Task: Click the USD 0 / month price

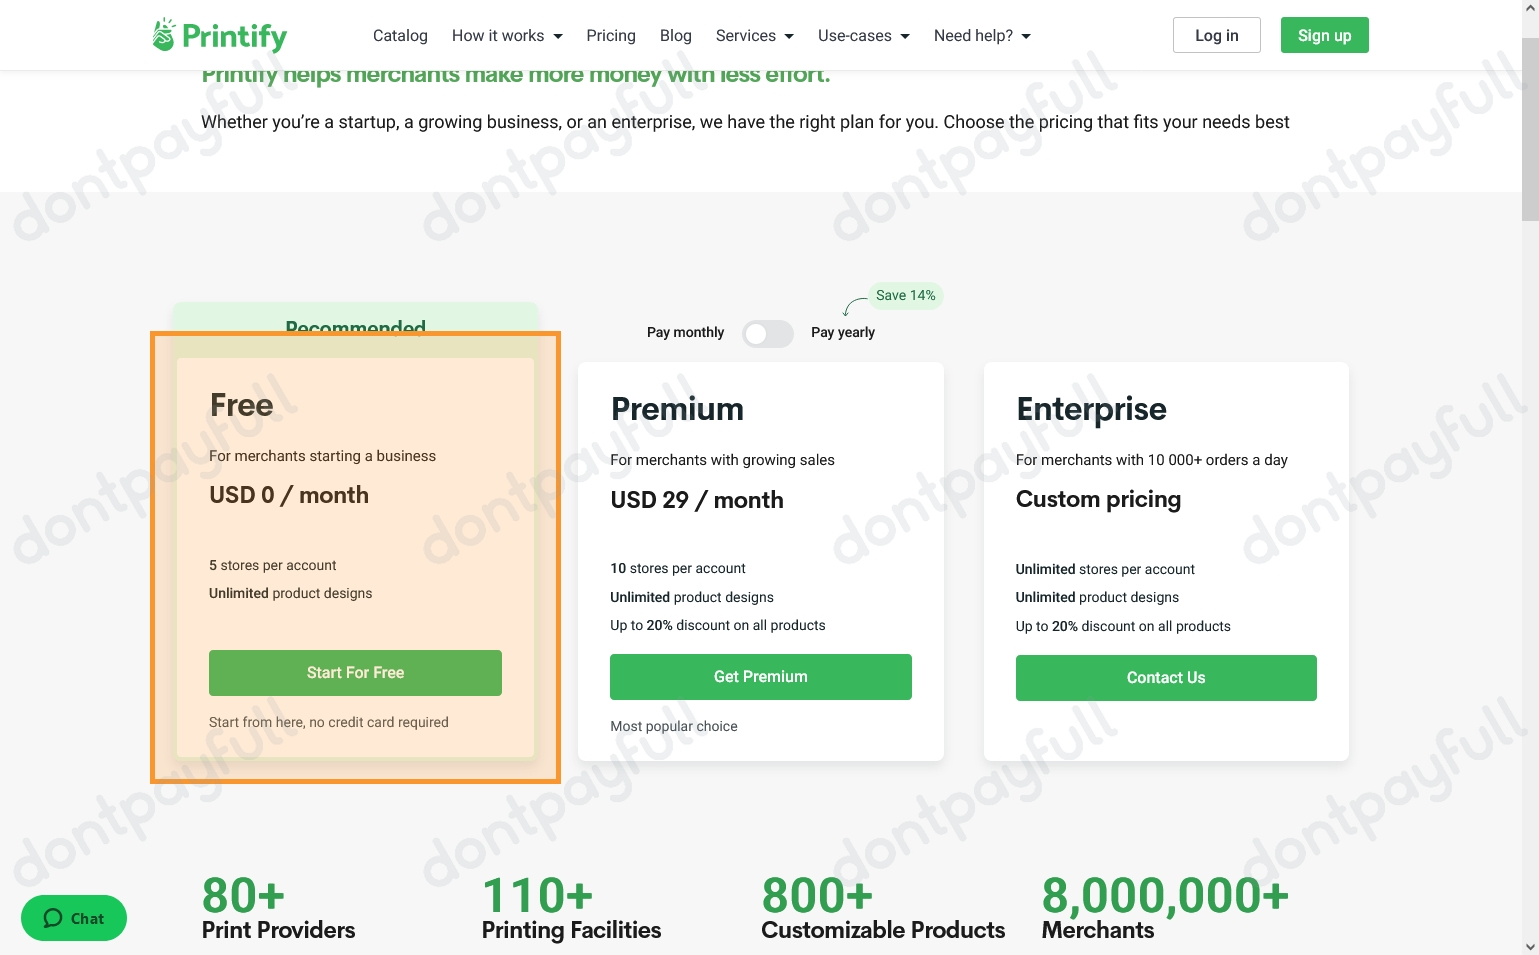Action: (x=289, y=495)
